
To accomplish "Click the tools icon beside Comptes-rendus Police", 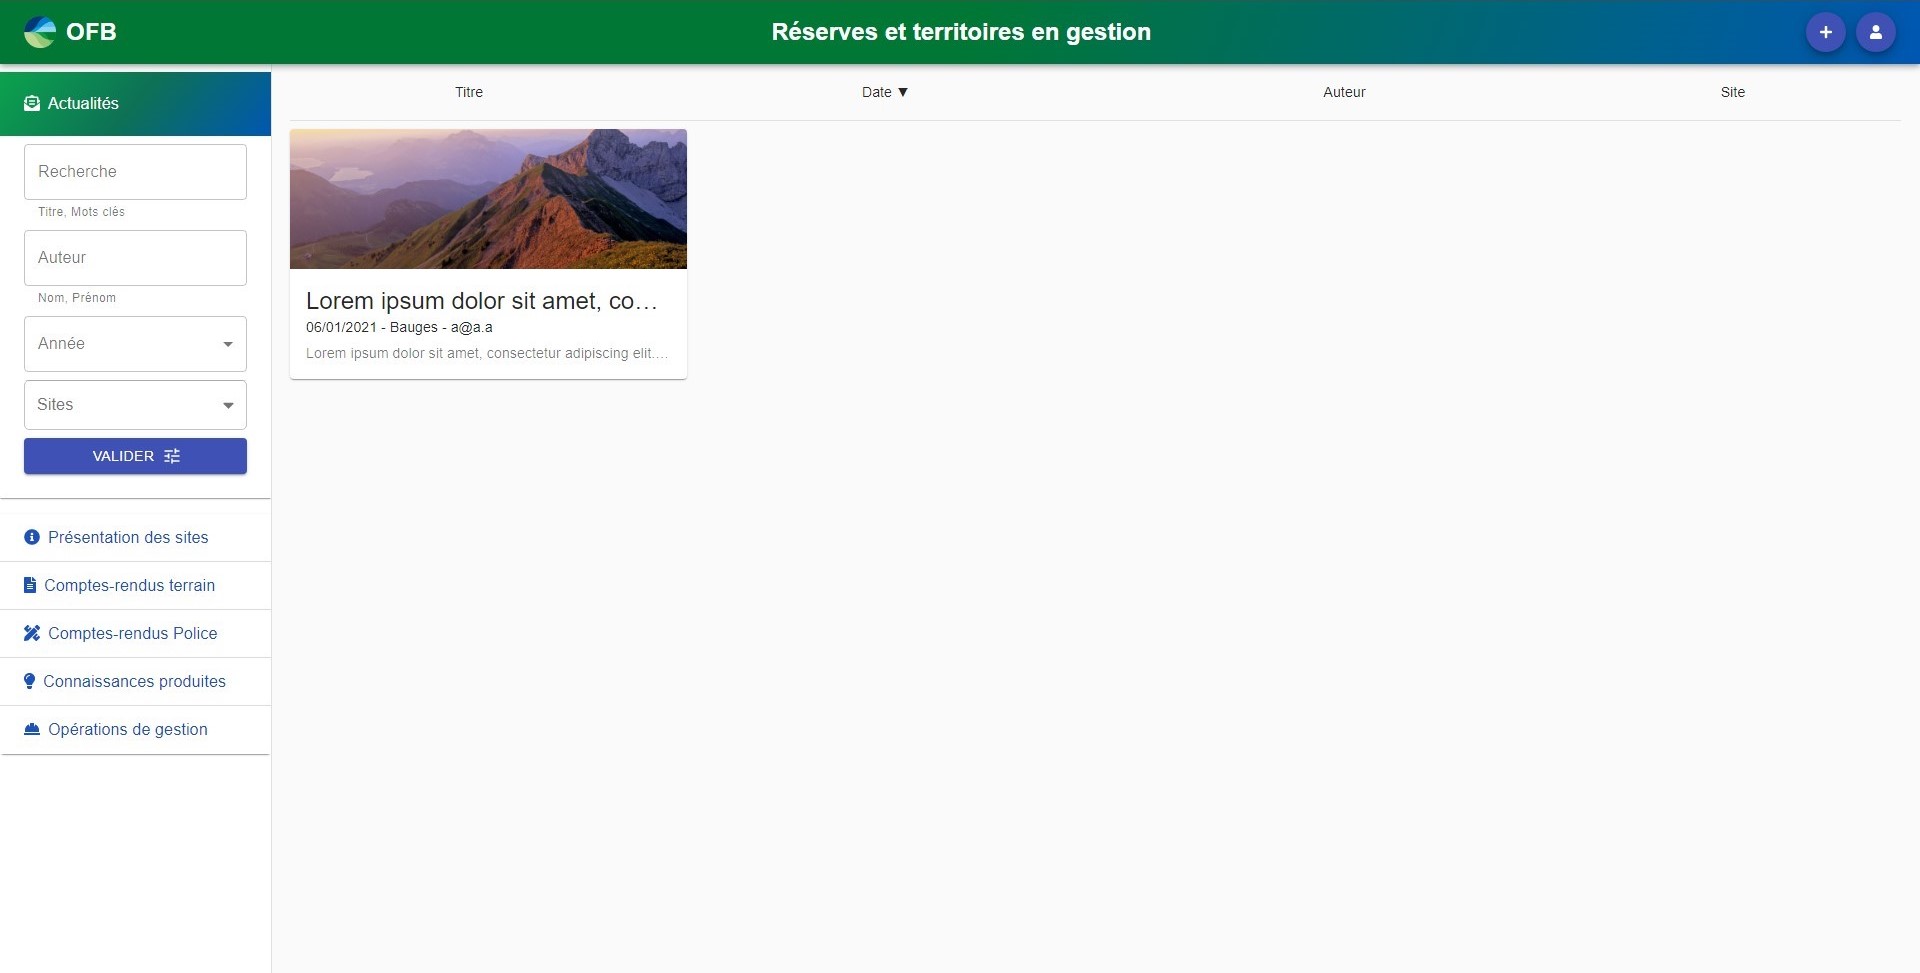I will [x=32, y=633].
